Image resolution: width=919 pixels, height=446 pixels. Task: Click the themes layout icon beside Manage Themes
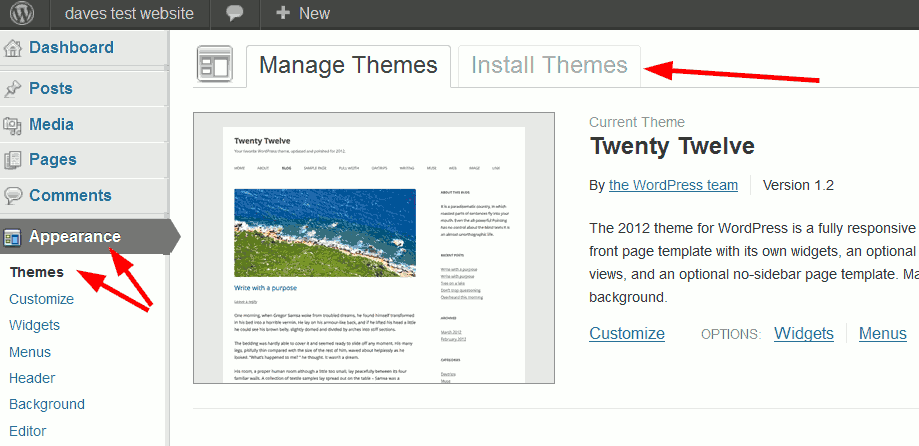215,63
